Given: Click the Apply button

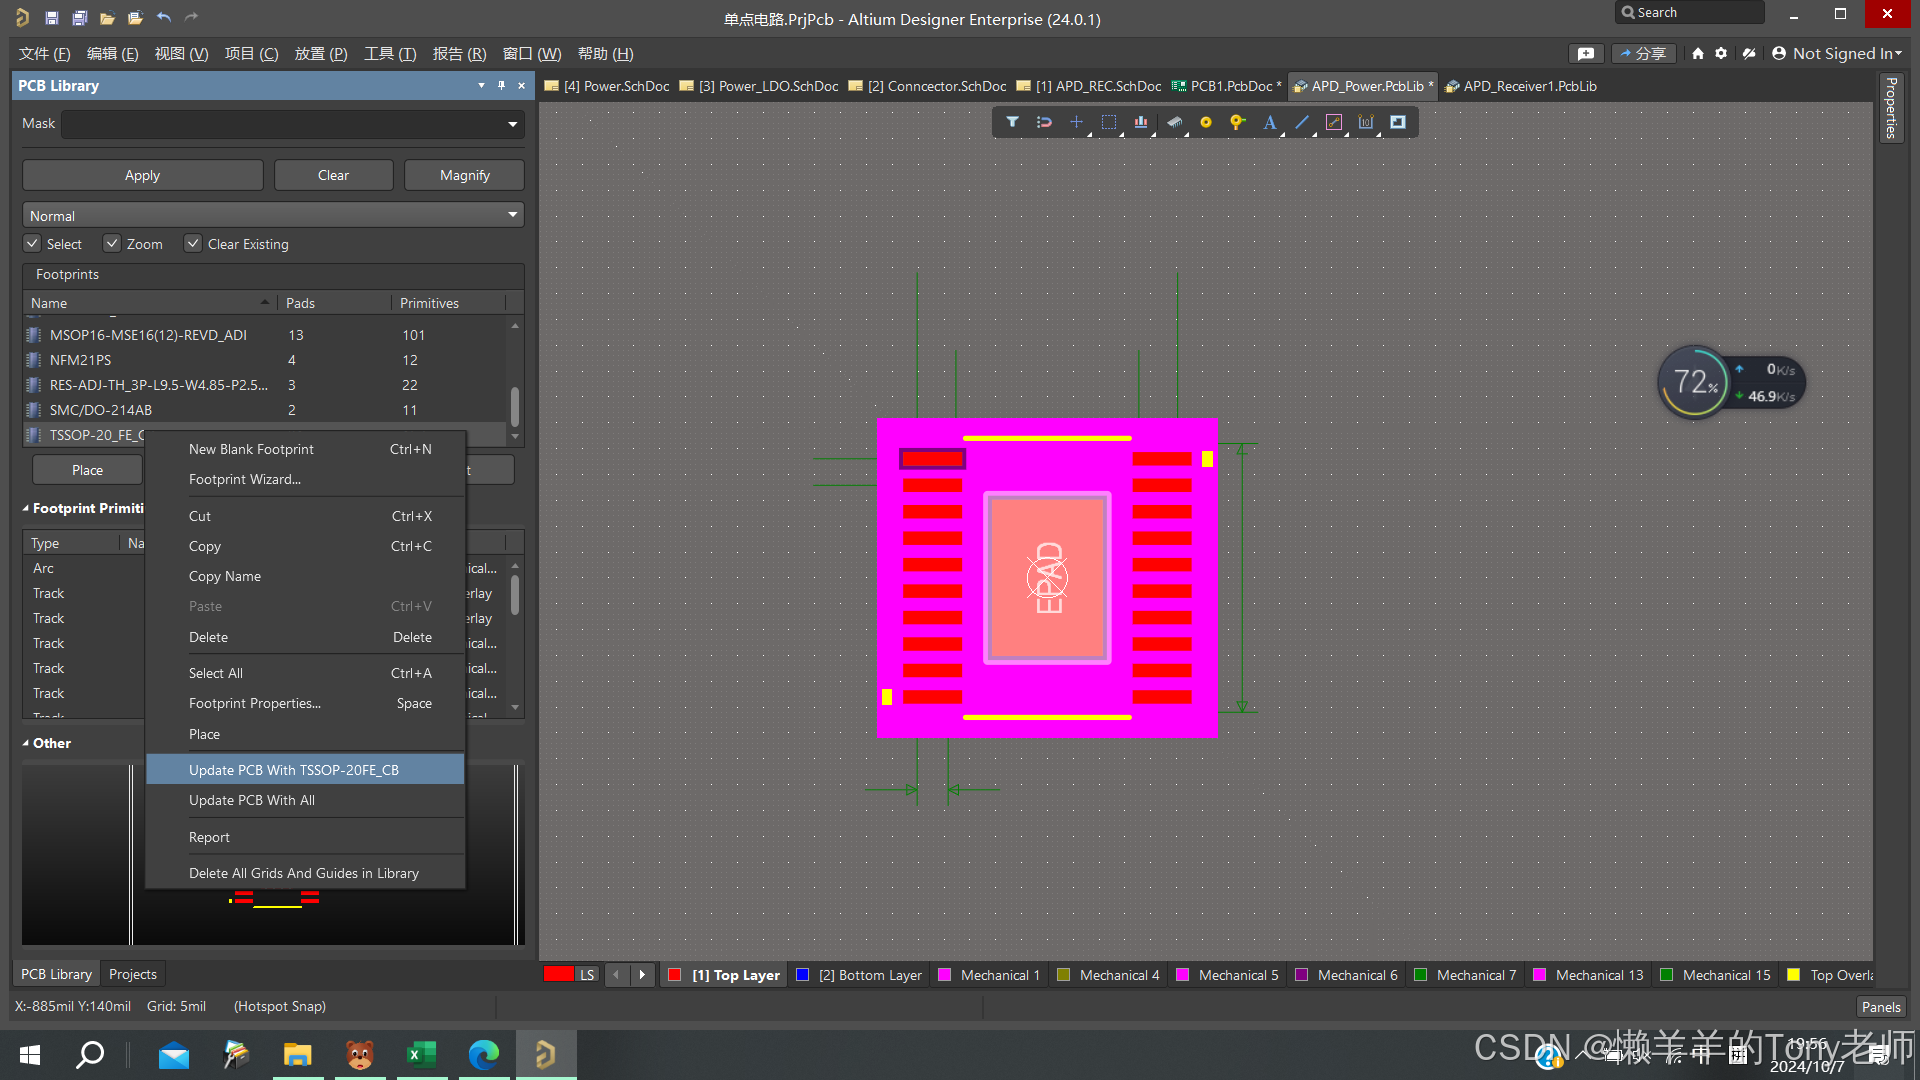Looking at the screenshot, I should pyautogui.click(x=142, y=175).
